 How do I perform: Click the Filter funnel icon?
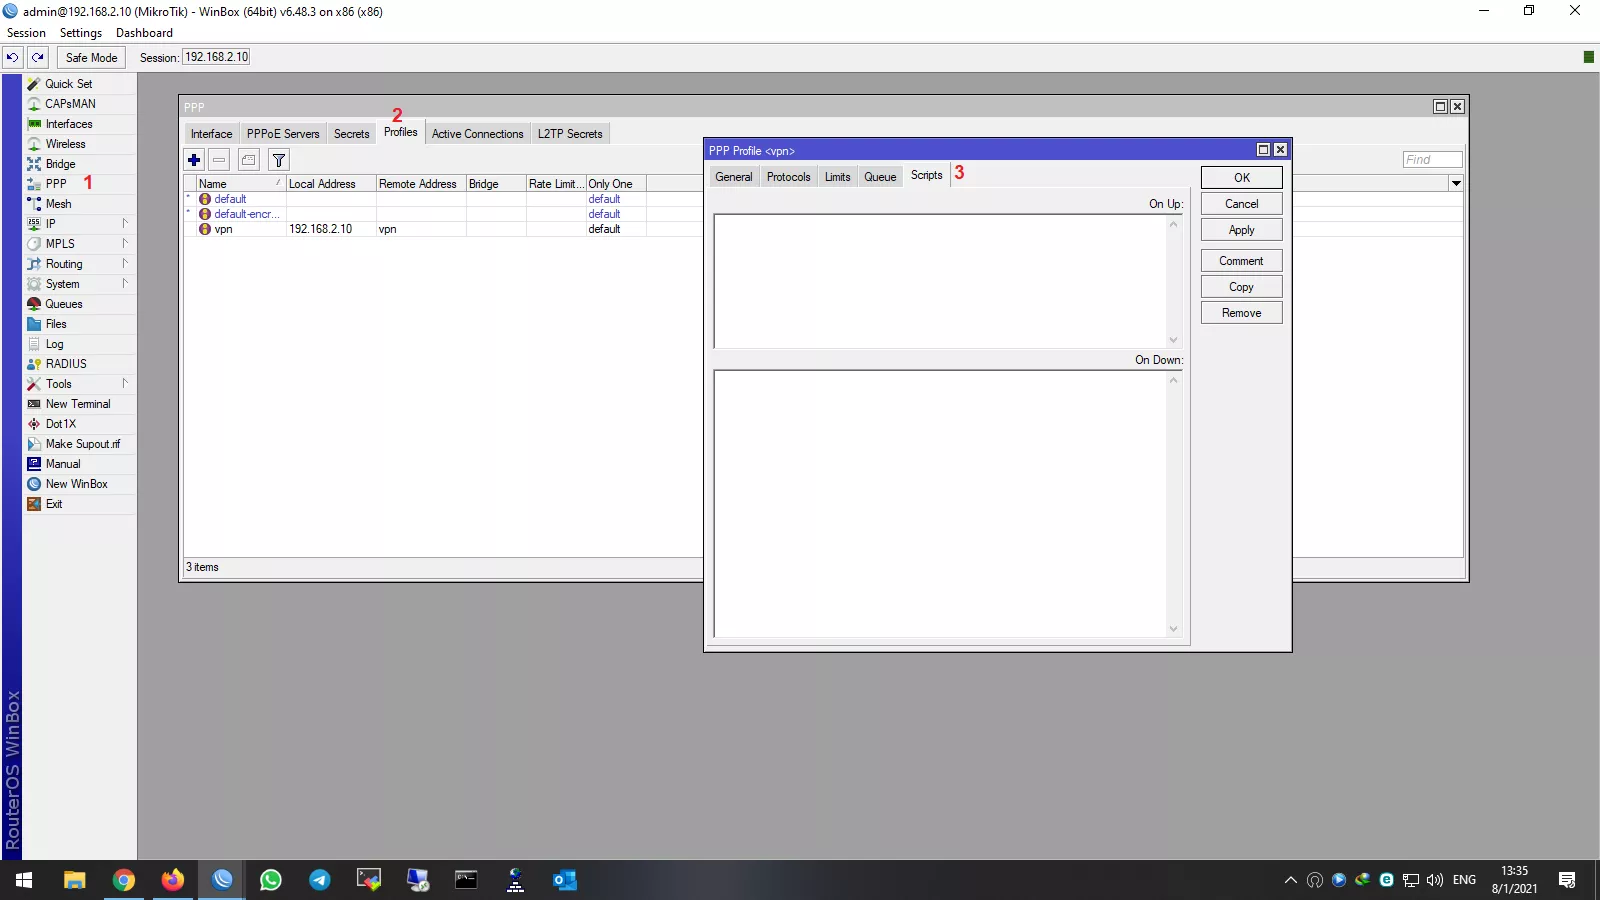coord(279,160)
